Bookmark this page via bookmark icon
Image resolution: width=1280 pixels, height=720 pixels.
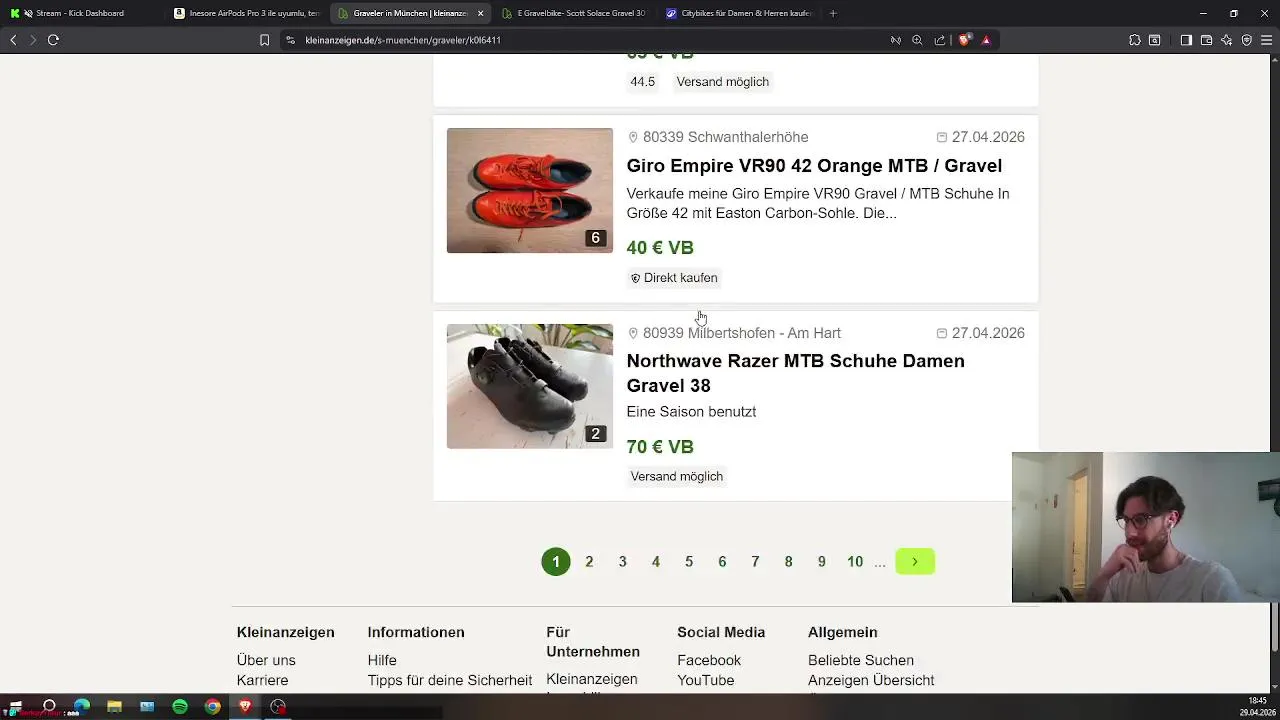(x=264, y=40)
